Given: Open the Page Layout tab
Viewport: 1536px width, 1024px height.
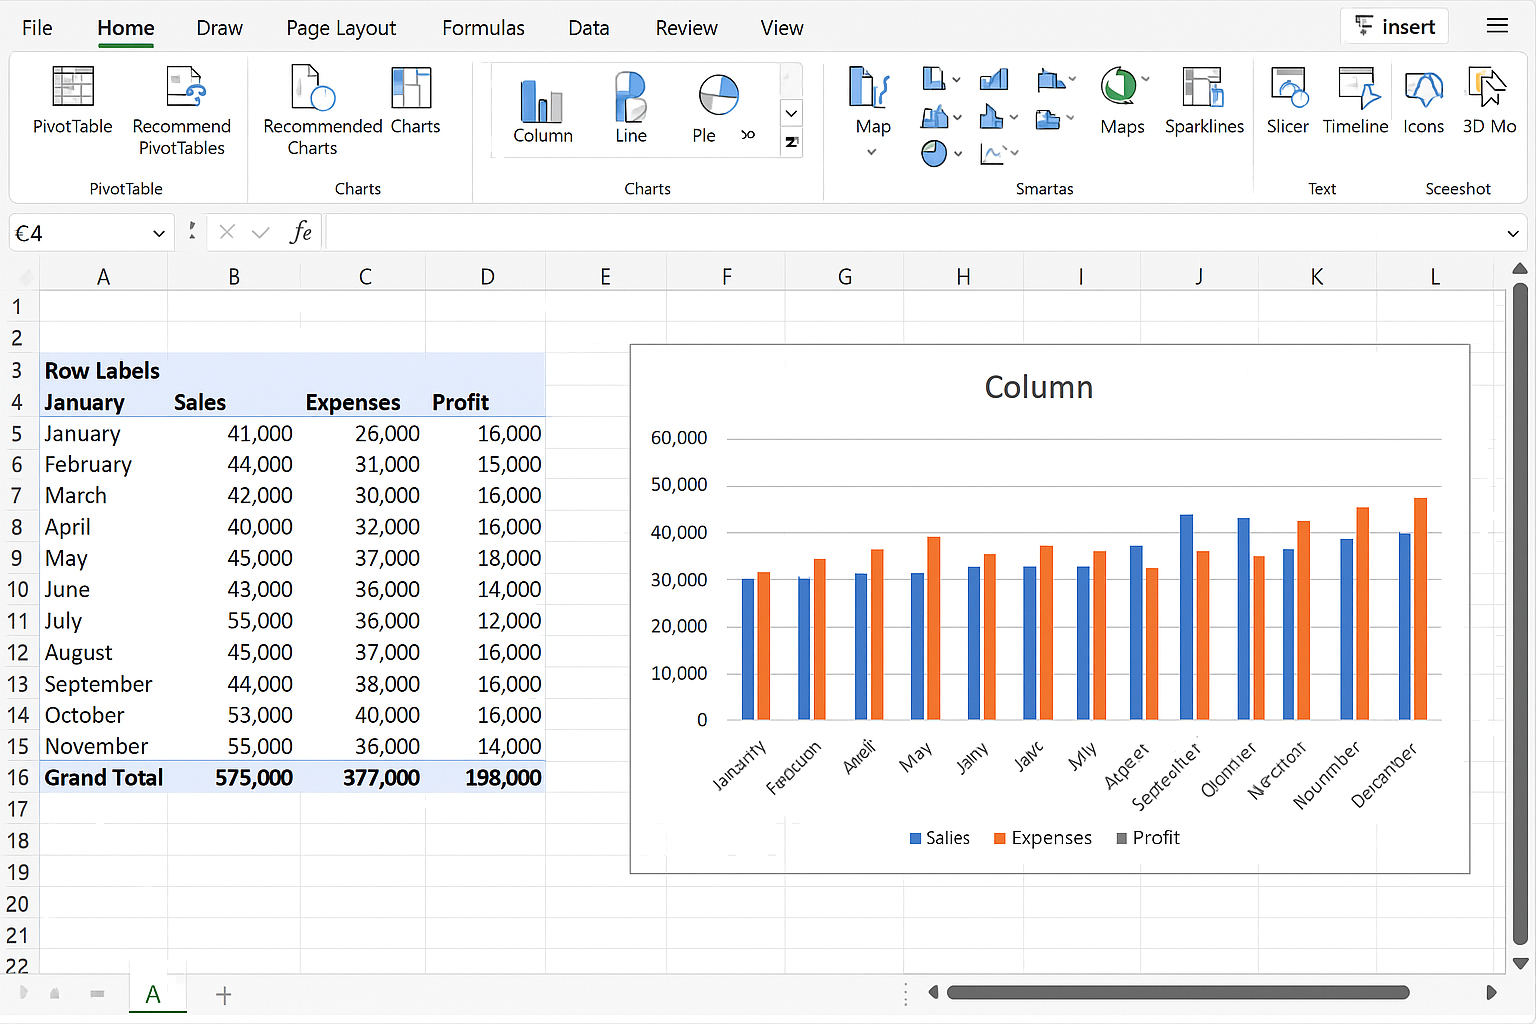Looking at the screenshot, I should tap(341, 28).
